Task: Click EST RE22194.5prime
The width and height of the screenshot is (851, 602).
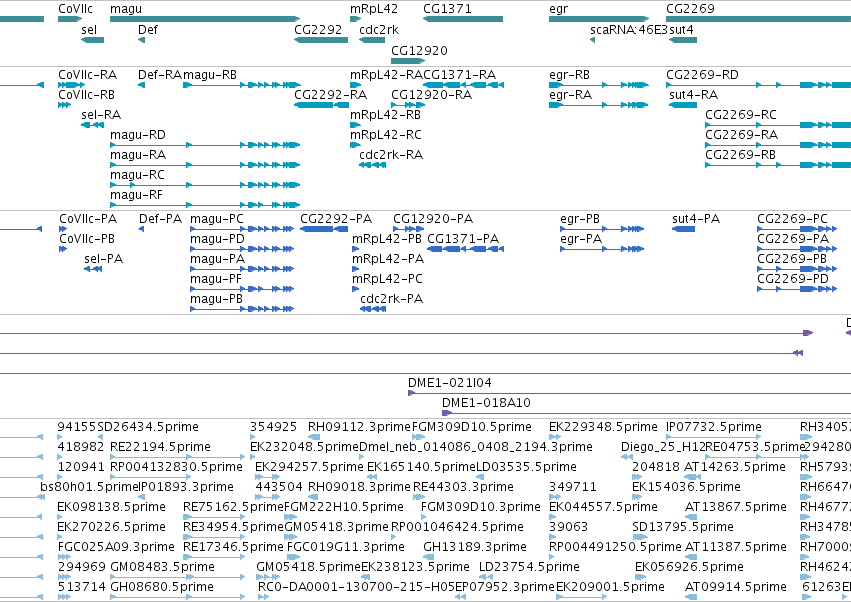Action: (160, 447)
